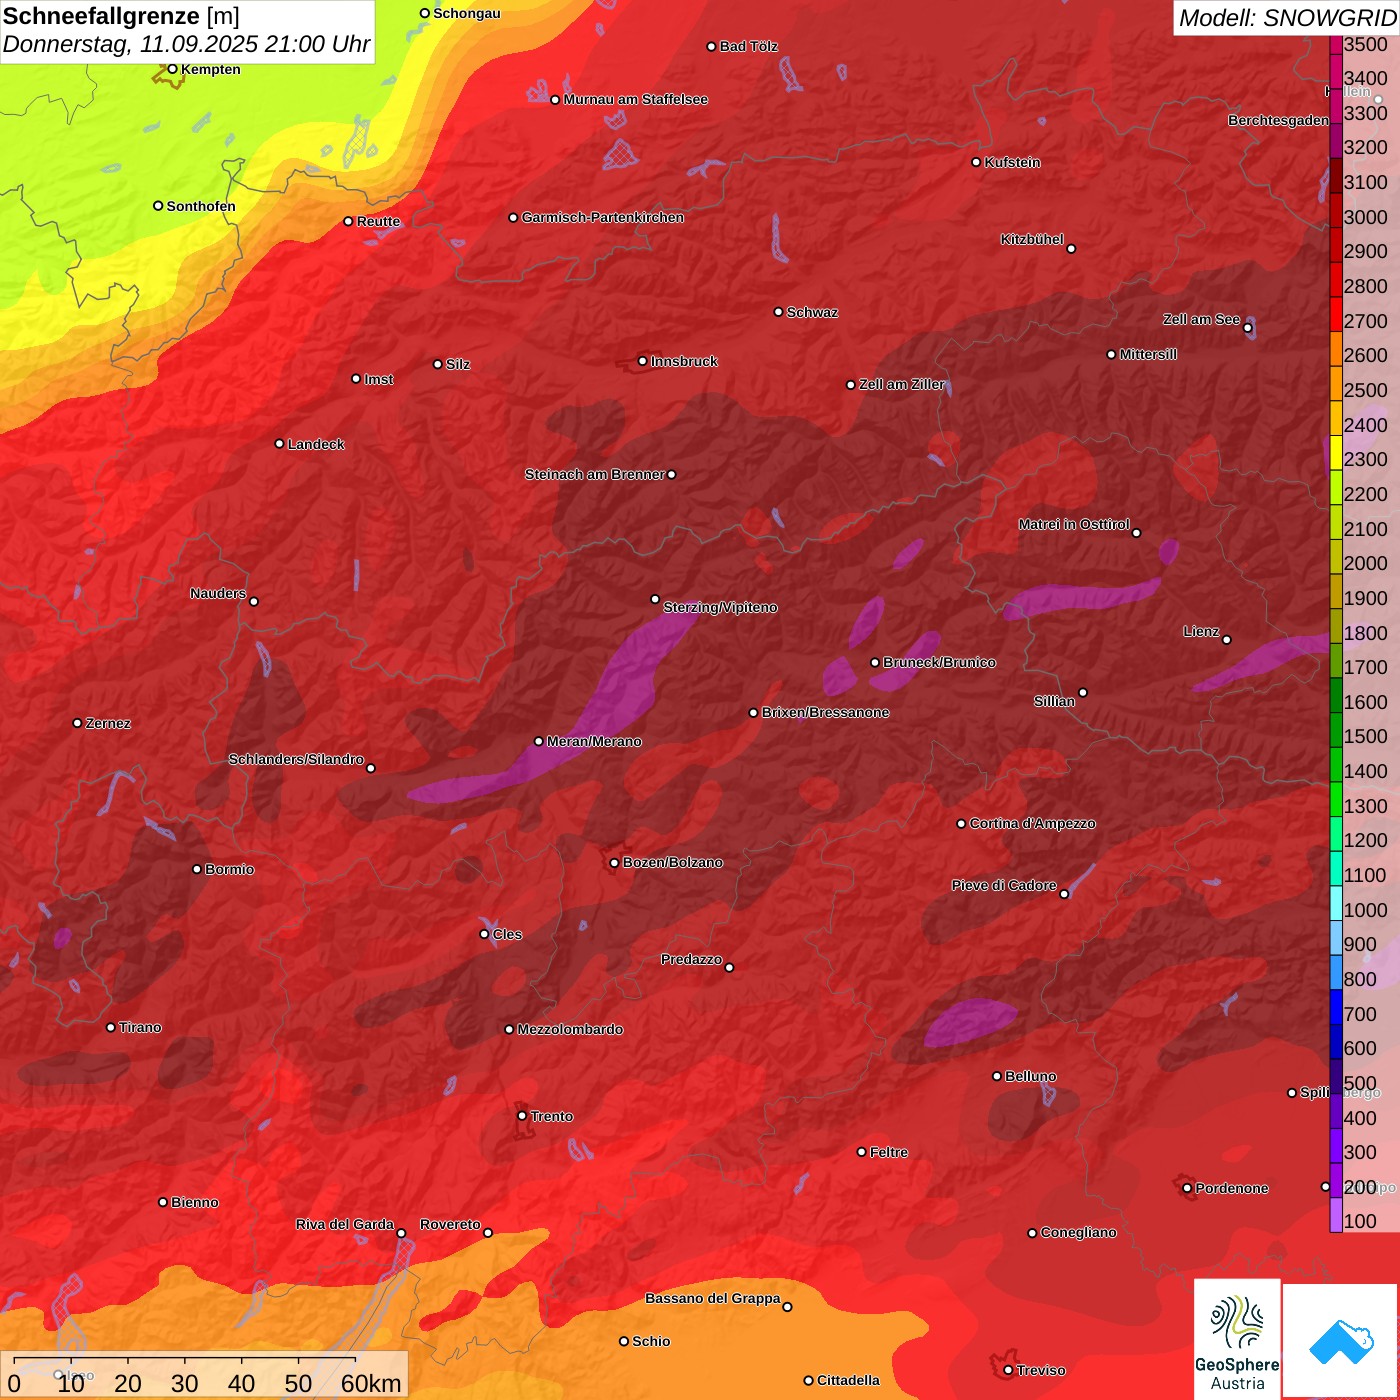Click the Berchtesgaden label
The height and width of the screenshot is (1400, 1400).
click(x=1279, y=120)
